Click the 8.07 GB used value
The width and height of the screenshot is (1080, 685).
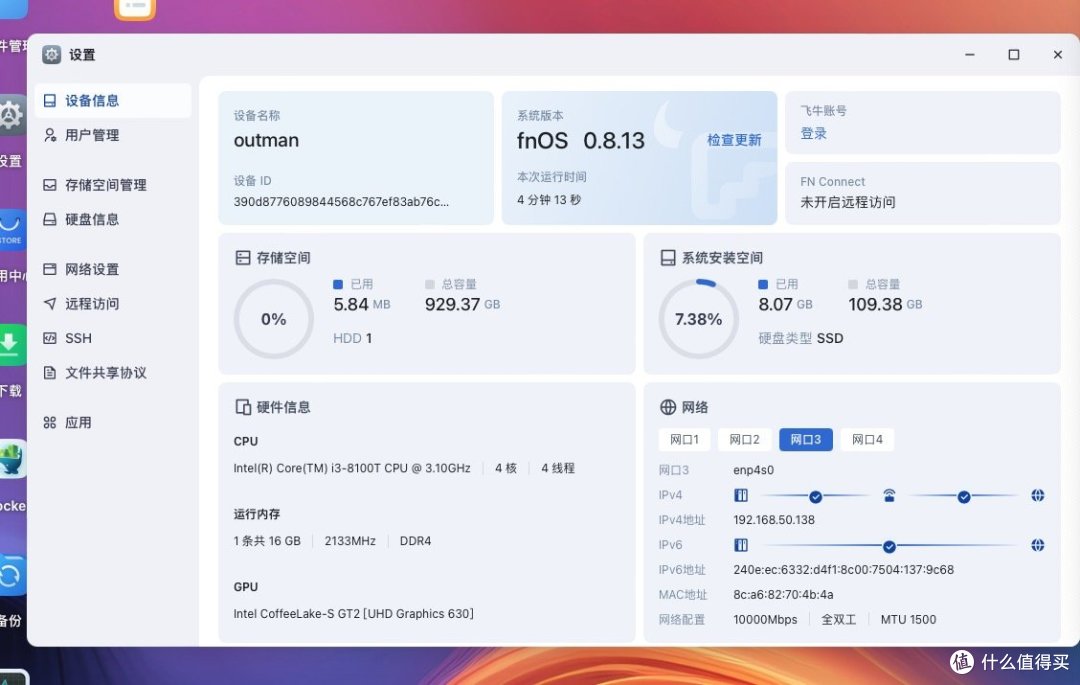click(785, 304)
